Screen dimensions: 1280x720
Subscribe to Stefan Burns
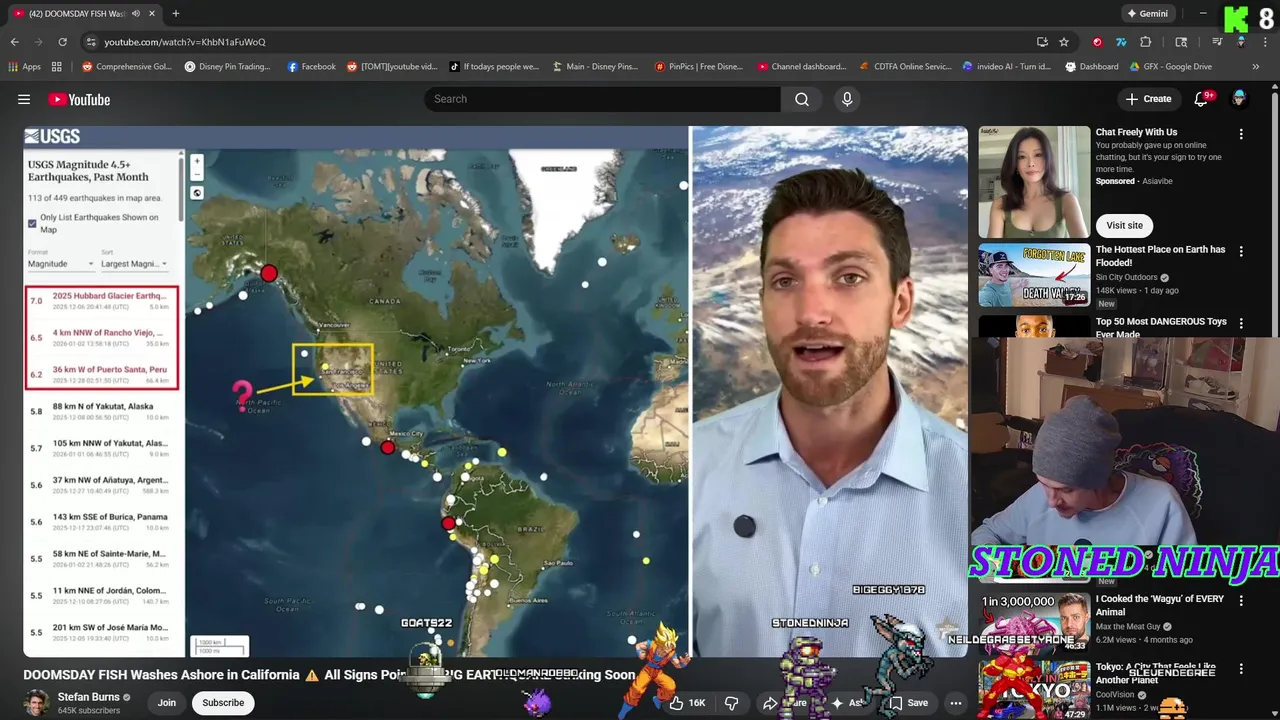coord(223,703)
